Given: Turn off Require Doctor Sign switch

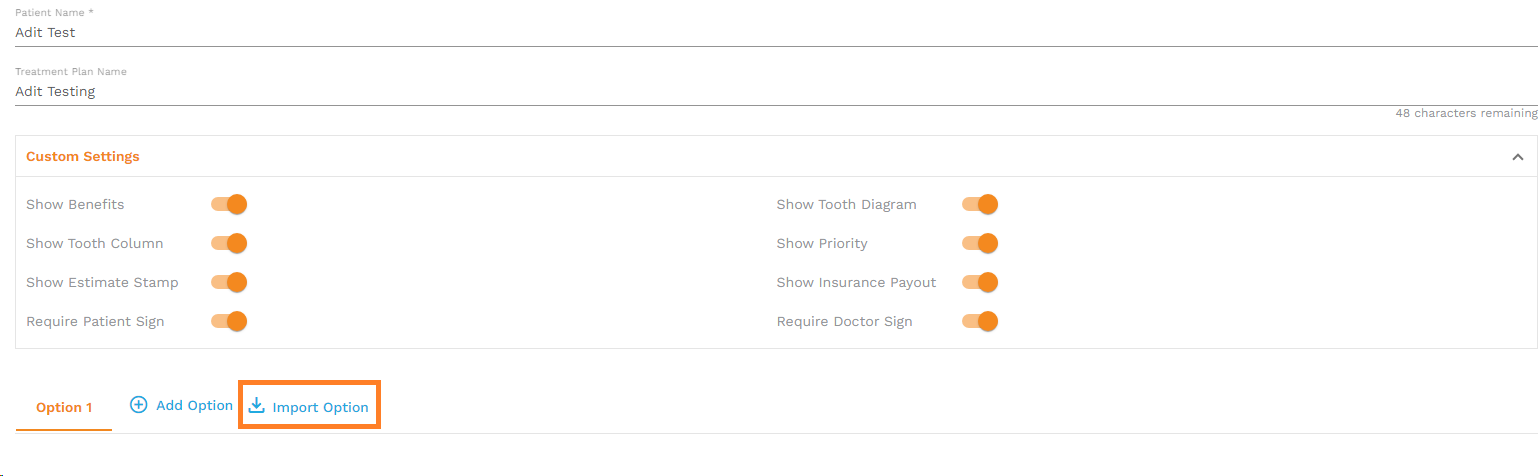Looking at the screenshot, I should (x=980, y=321).
